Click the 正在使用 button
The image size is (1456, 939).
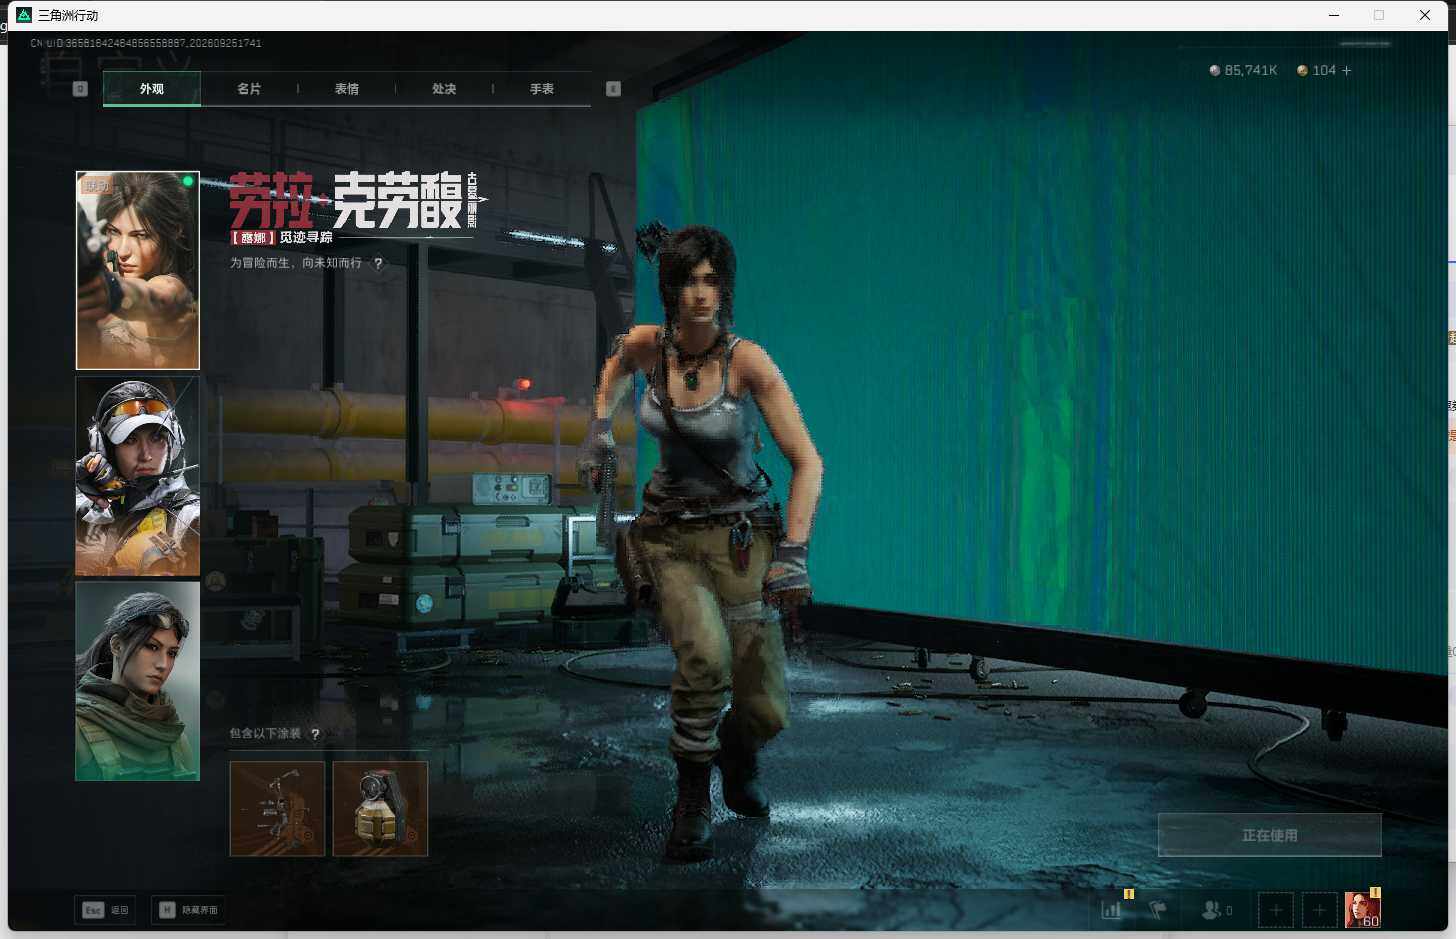[1270, 835]
